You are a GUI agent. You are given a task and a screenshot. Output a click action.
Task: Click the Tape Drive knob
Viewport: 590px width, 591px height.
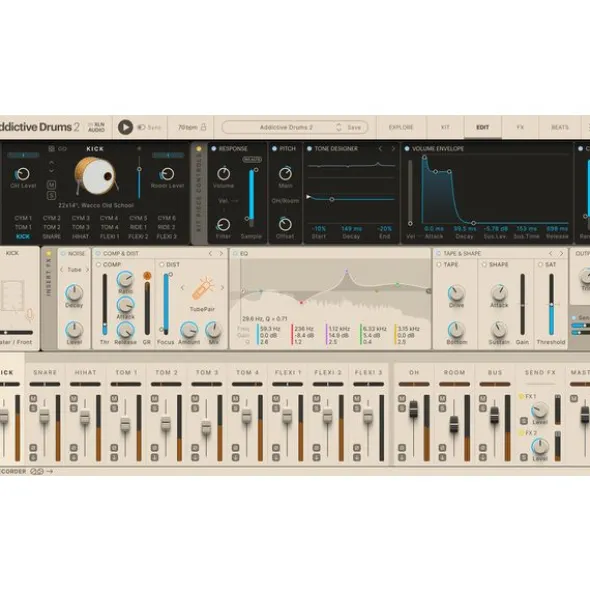456,293
